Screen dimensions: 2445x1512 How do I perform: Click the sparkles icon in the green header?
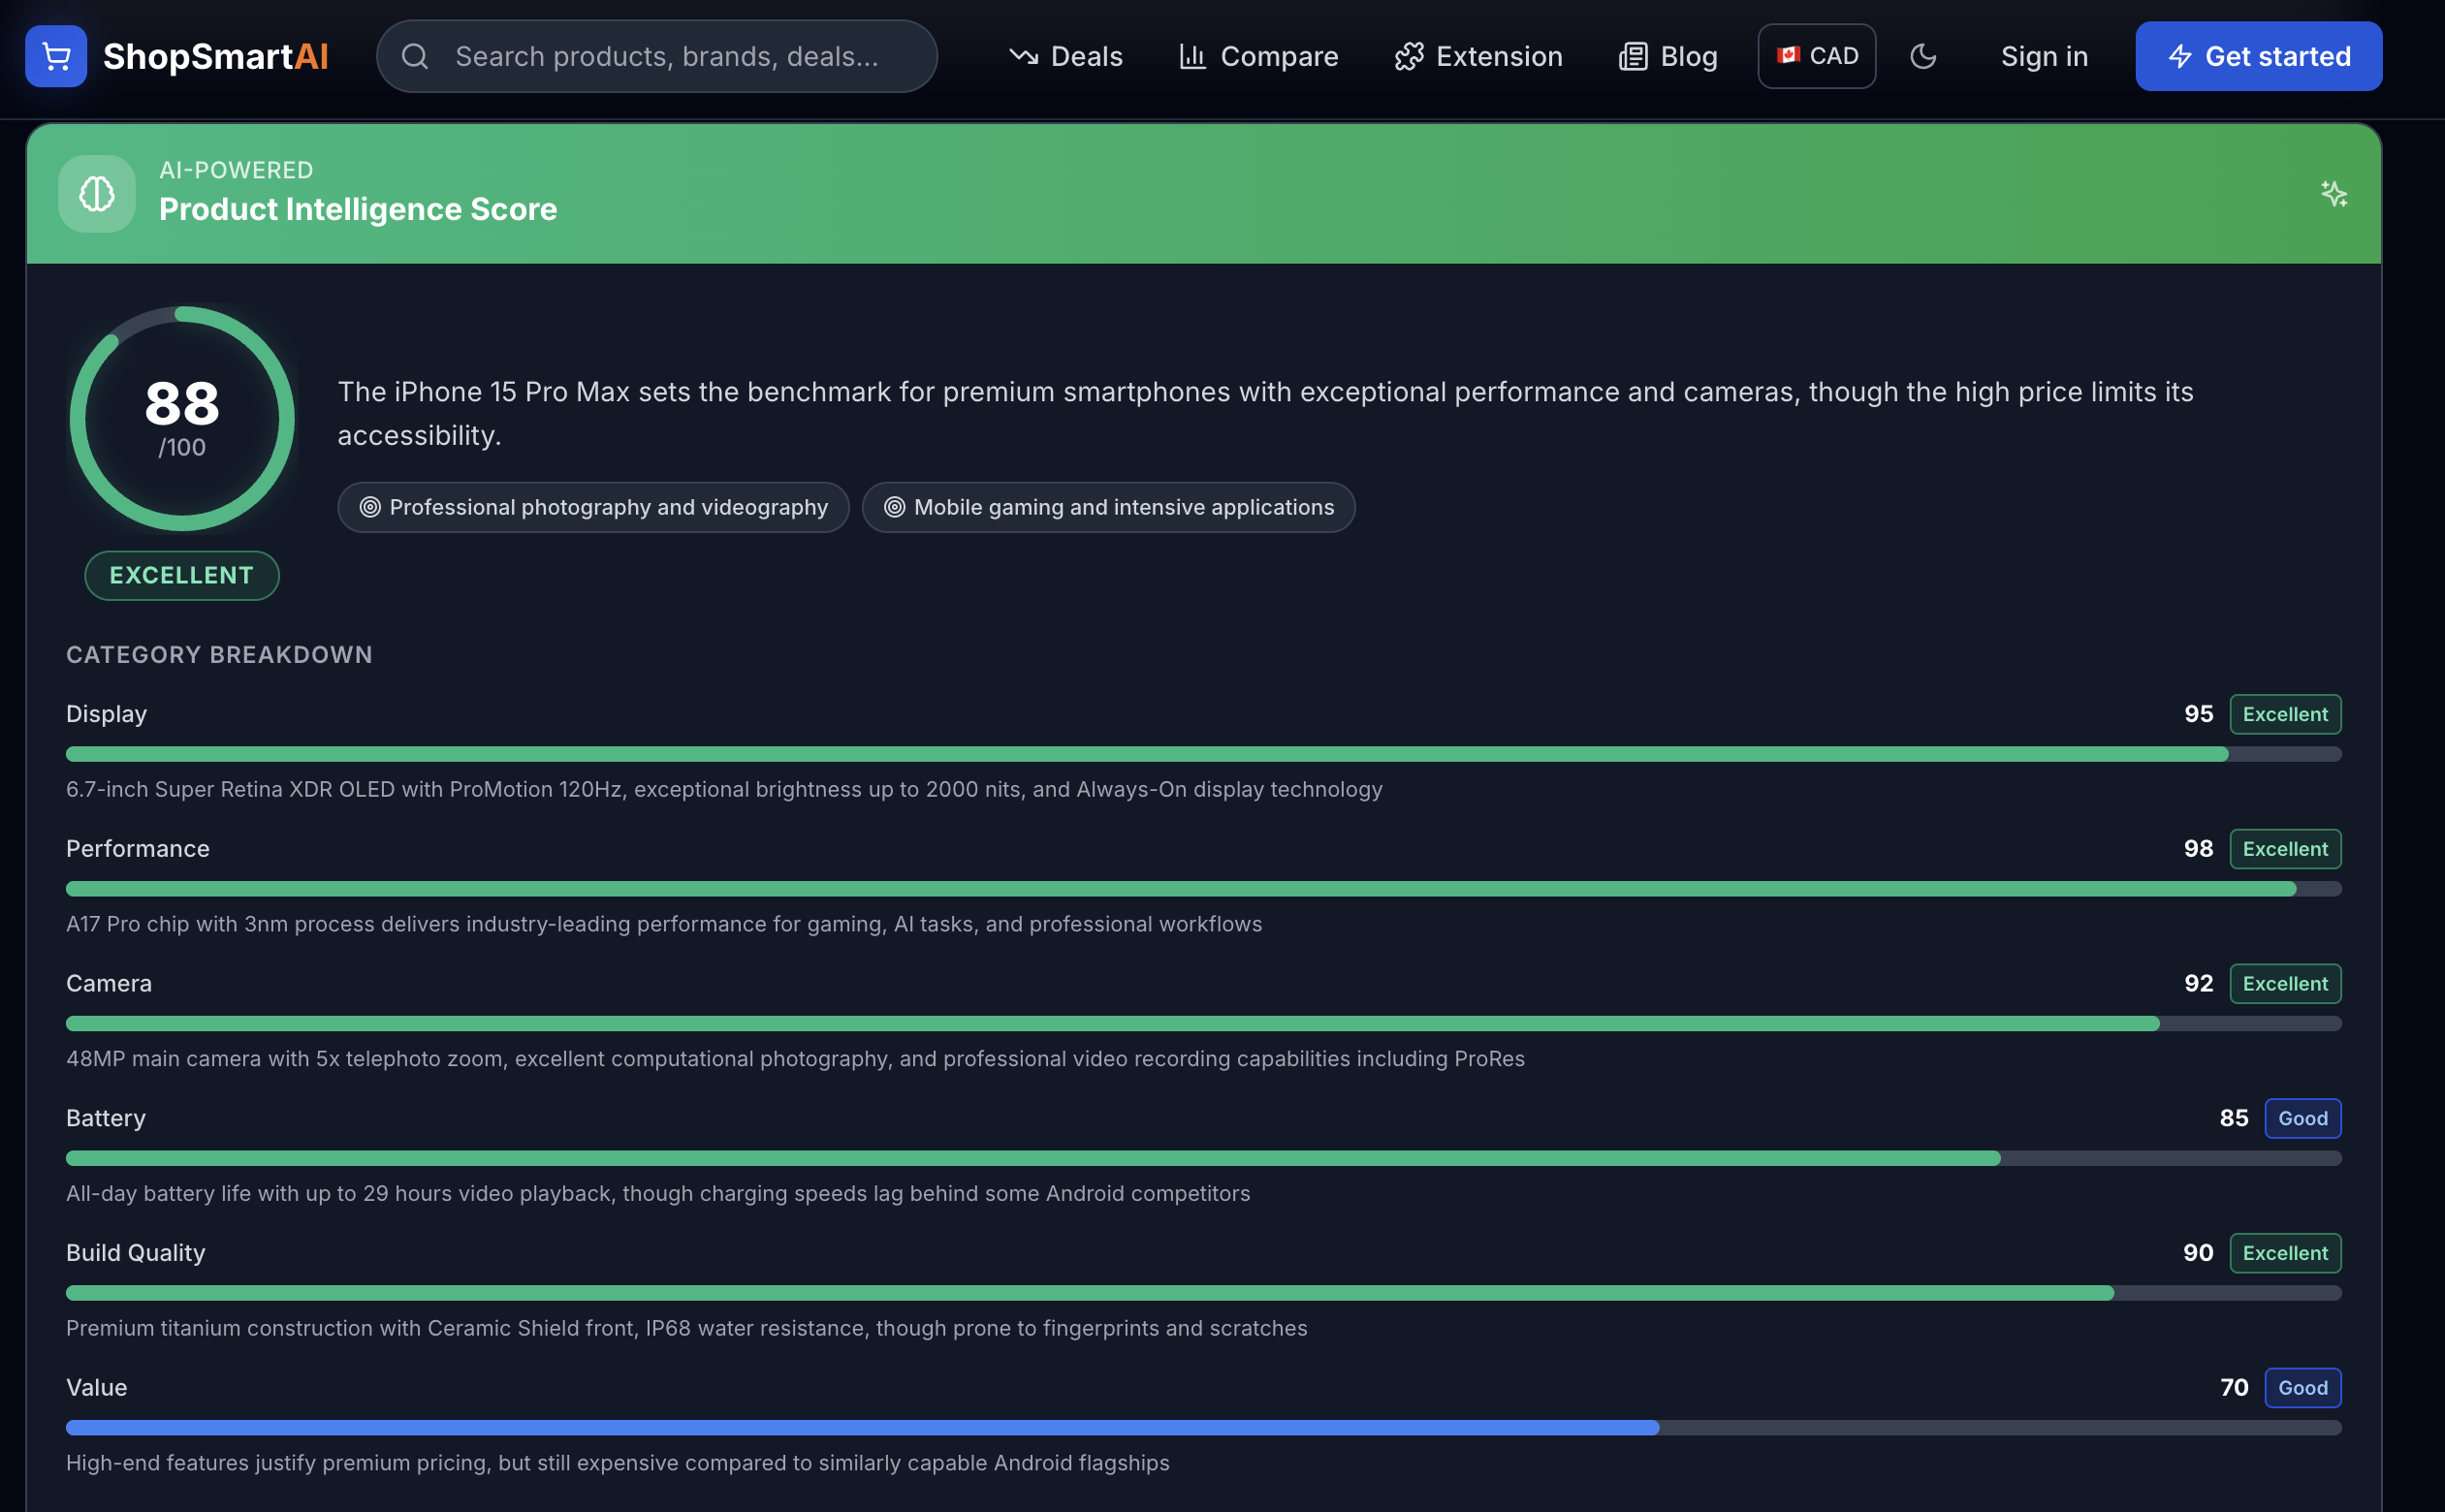pos(2334,193)
